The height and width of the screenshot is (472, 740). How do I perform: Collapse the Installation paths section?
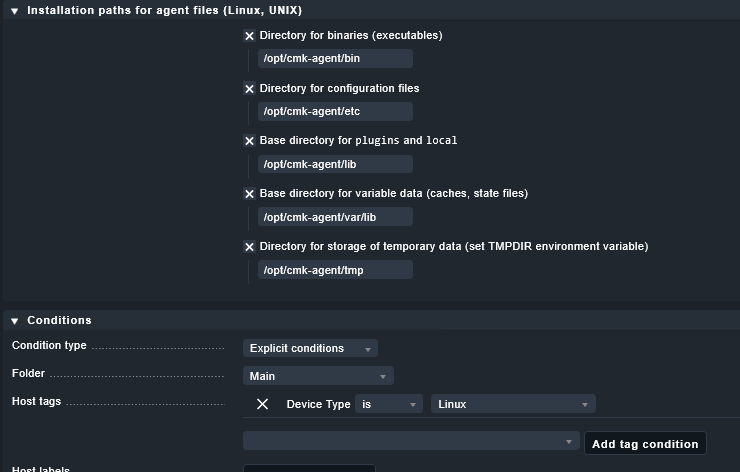click(15, 10)
